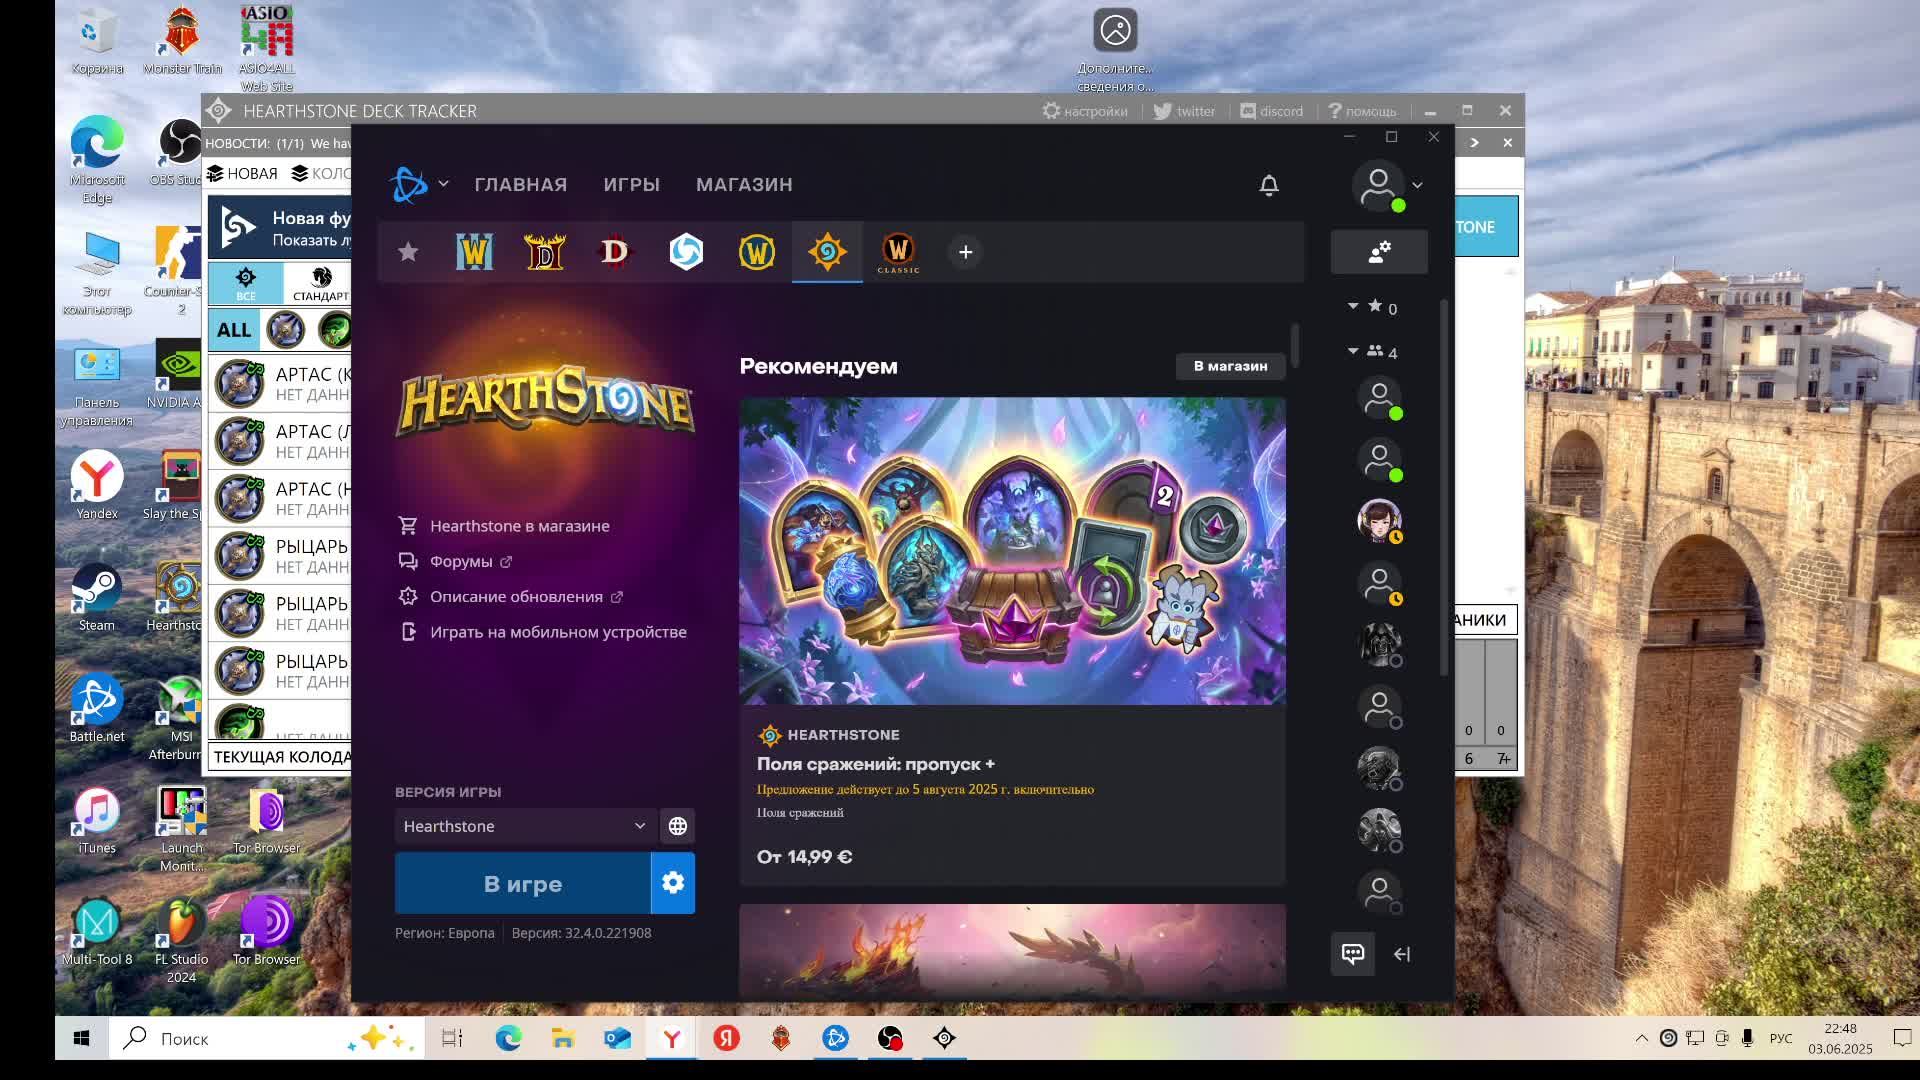Open the Battlegrounds pass promo image

[1012, 551]
